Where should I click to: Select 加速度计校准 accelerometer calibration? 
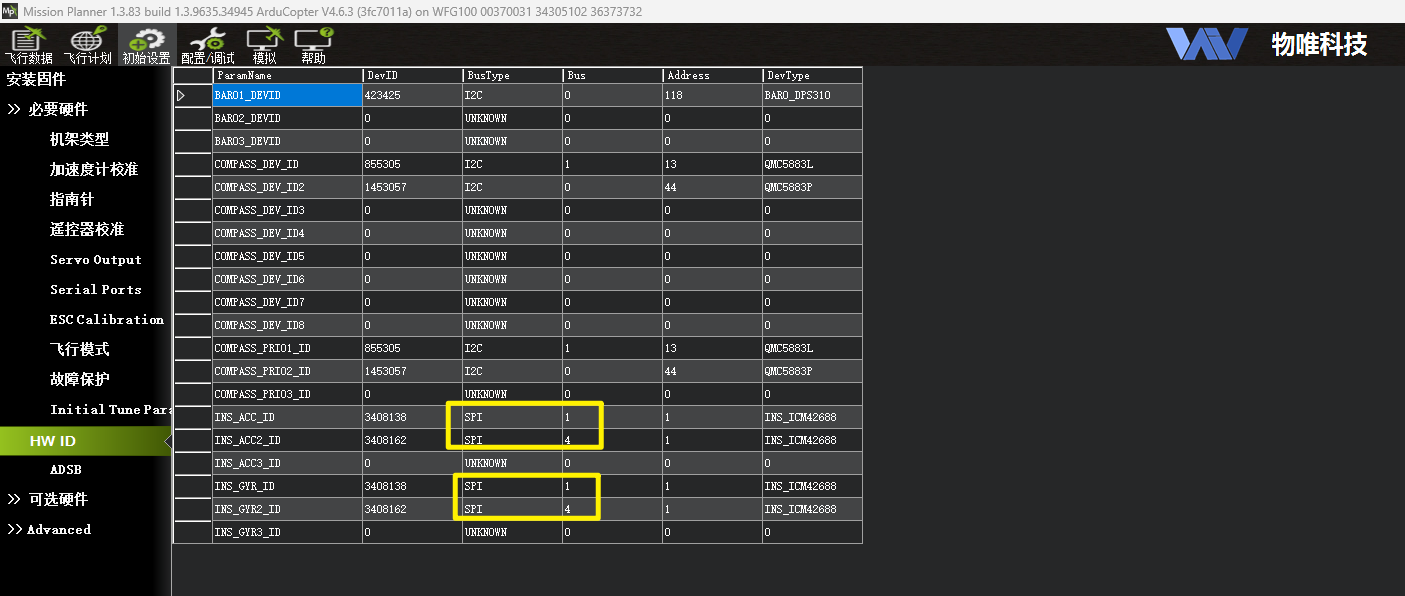pos(94,169)
